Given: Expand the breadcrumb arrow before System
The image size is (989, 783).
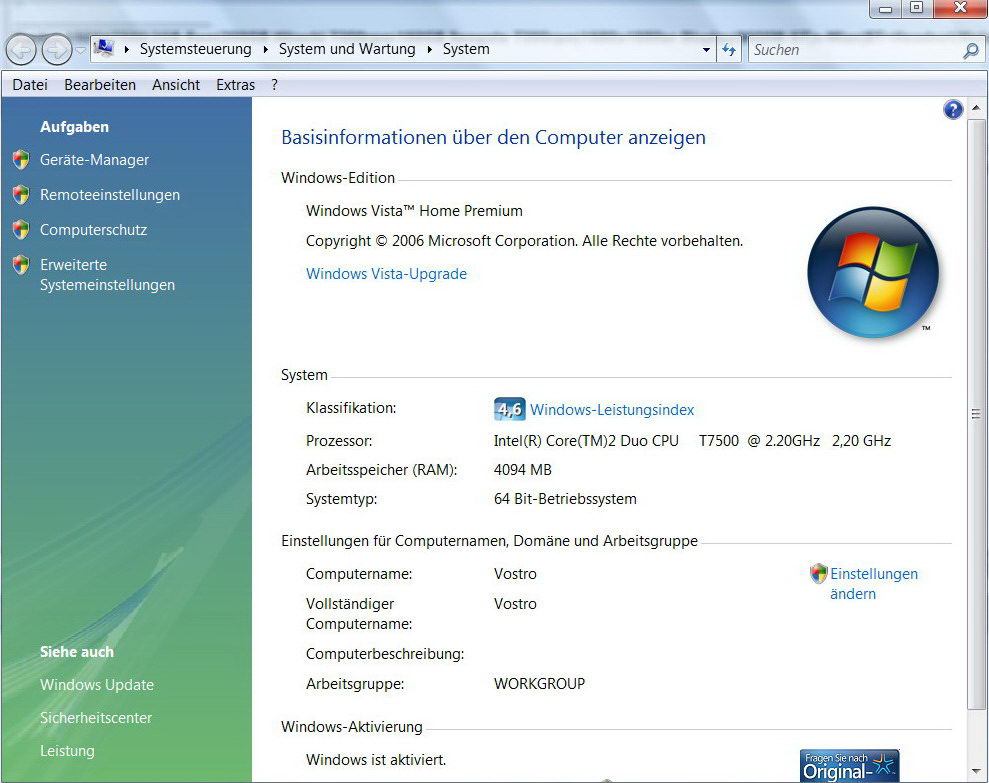Looking at the screenshot, I should click(x=430, y=49).
